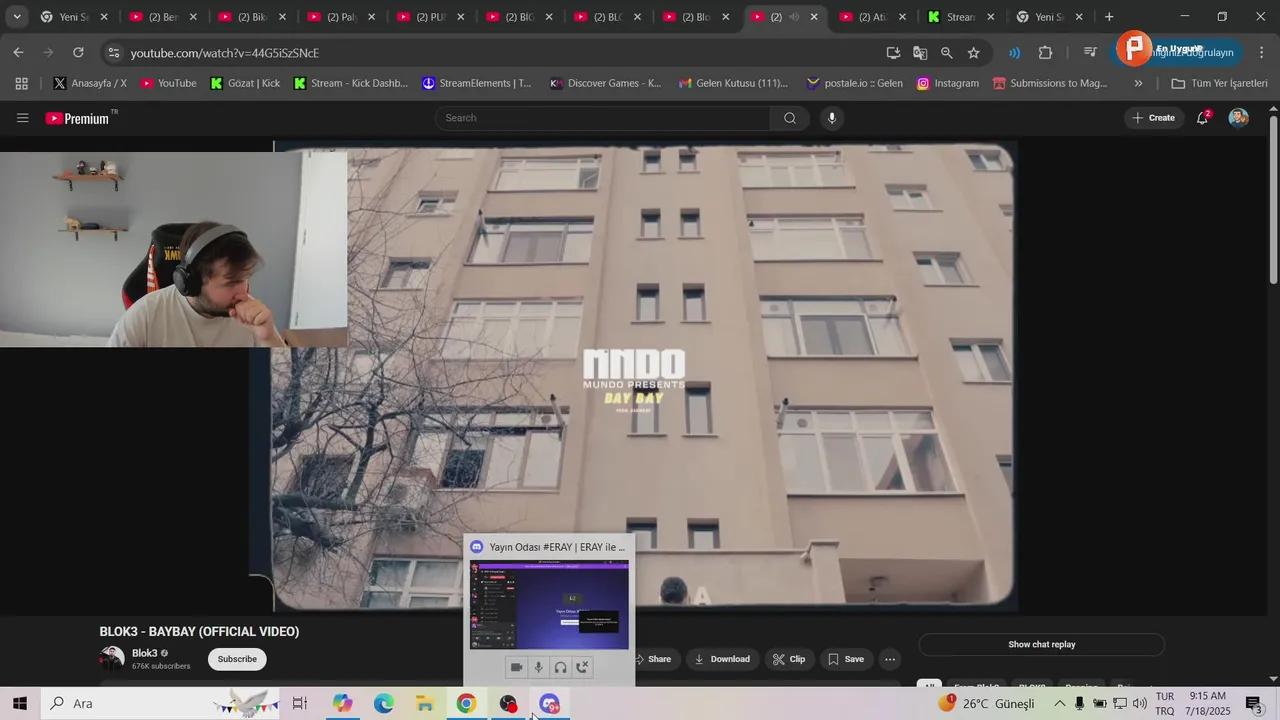The width and height of the screenshot is (1280, 720).
Task: Open Gelen Kutusu Gmail bookmark
Action: click(733, 83)
